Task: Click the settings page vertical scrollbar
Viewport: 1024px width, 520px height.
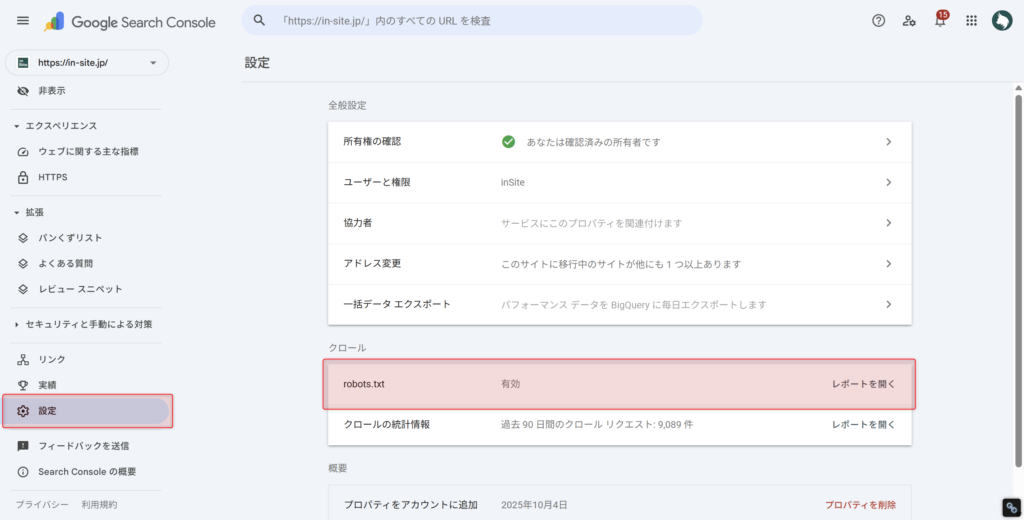Action: [1018, 281]
